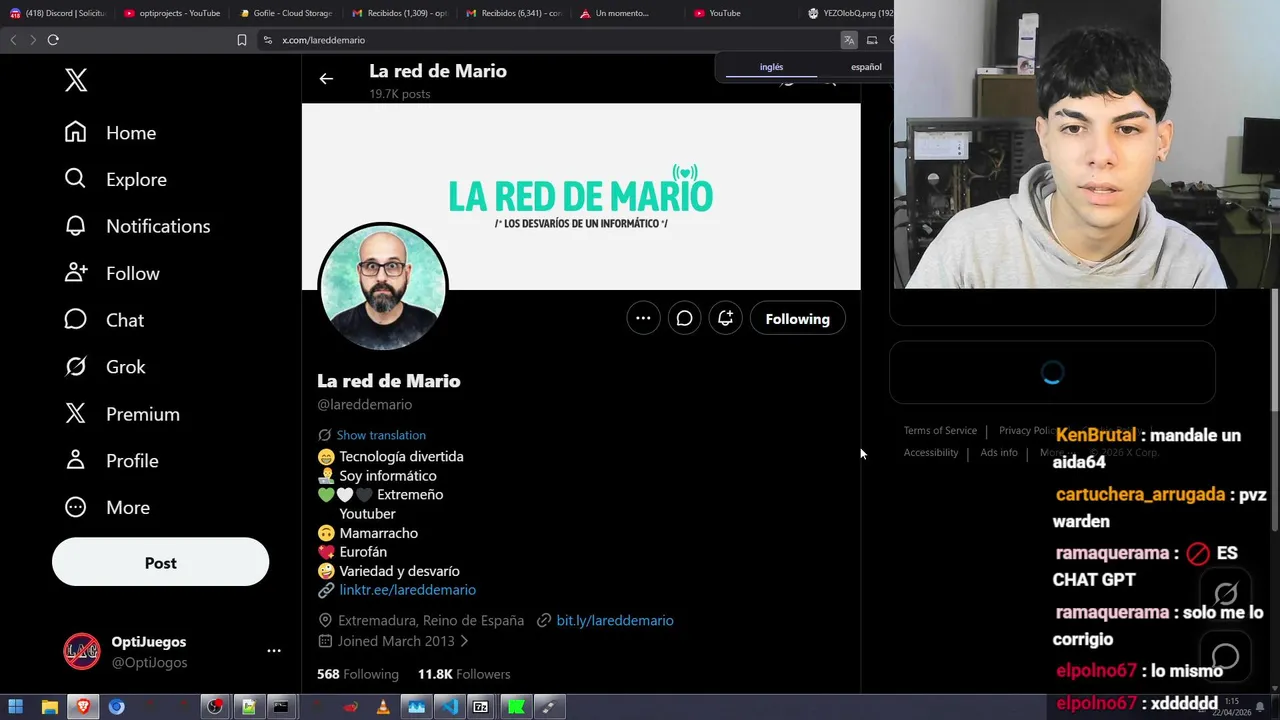The width and height of the screenshot is (1280, 720).
Task: Open OptiJuegos account menu dots
Action: click(x=274, y=651)
